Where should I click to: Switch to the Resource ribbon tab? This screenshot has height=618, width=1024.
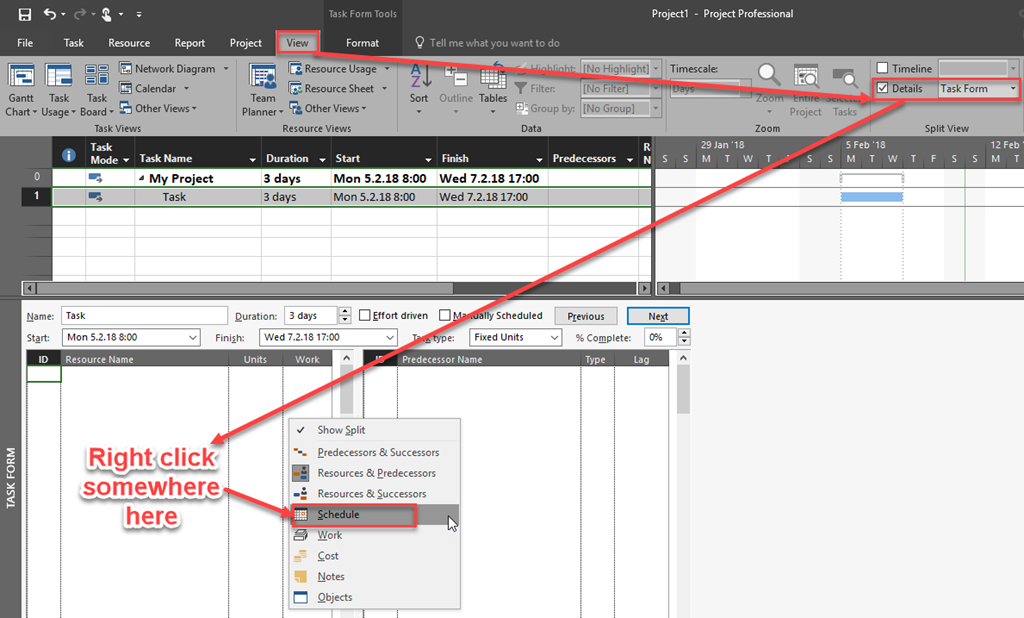(x=129, y=43)
